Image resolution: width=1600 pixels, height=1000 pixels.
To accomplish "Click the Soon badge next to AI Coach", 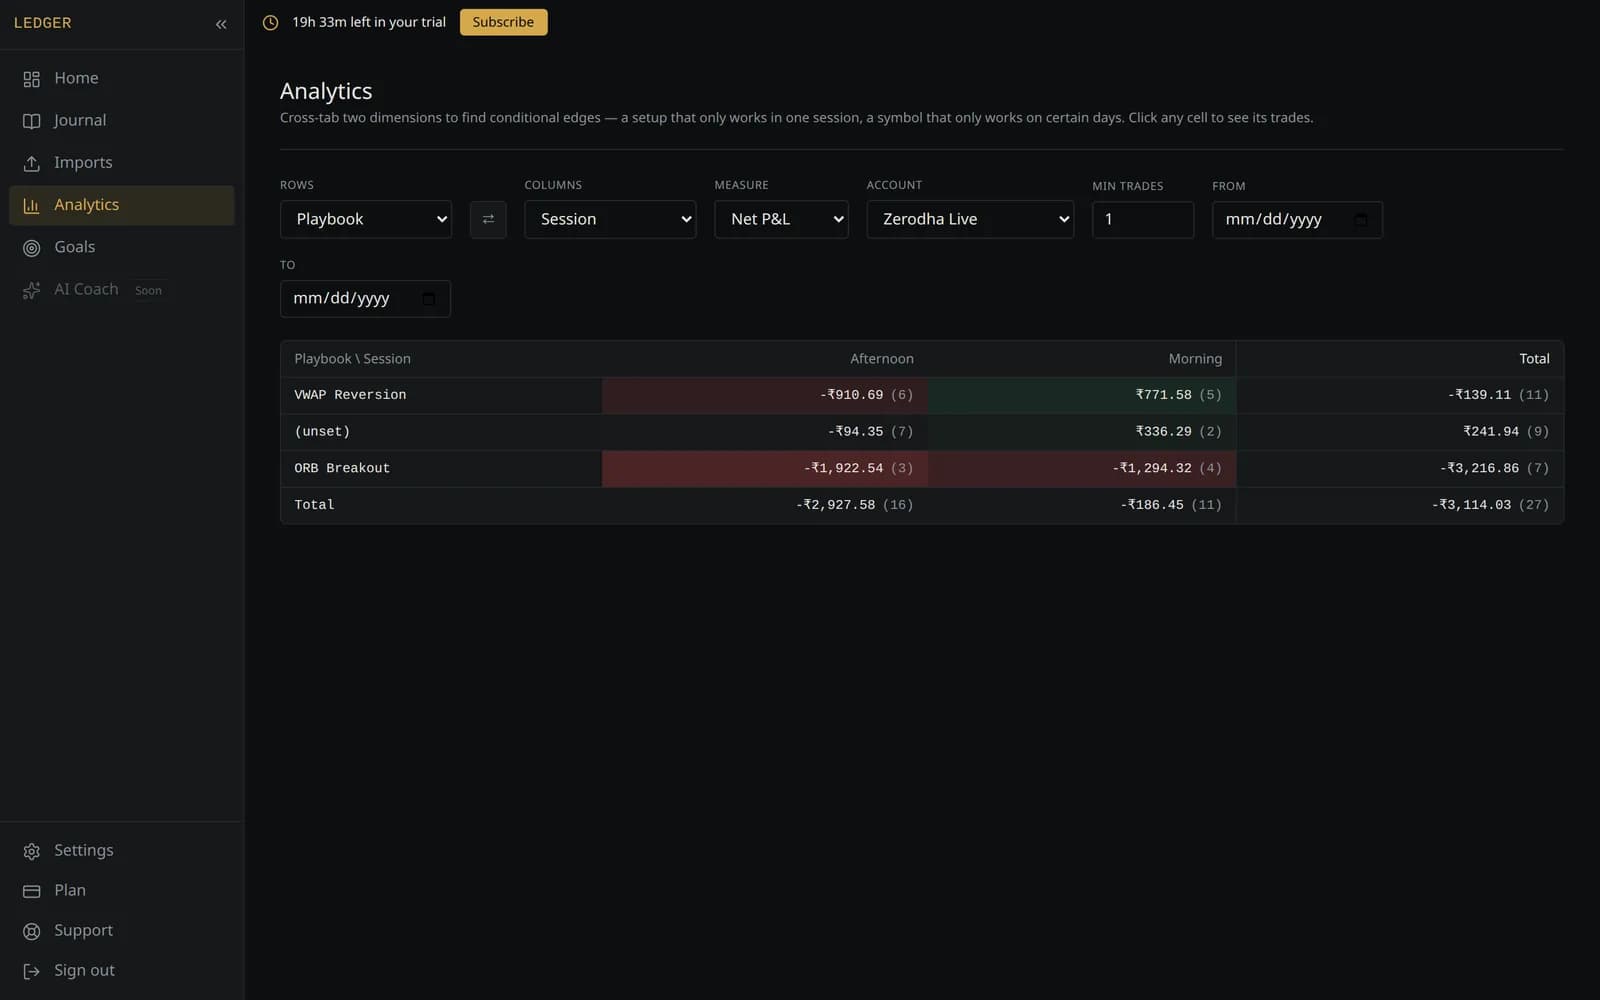I will click(148, 290).
